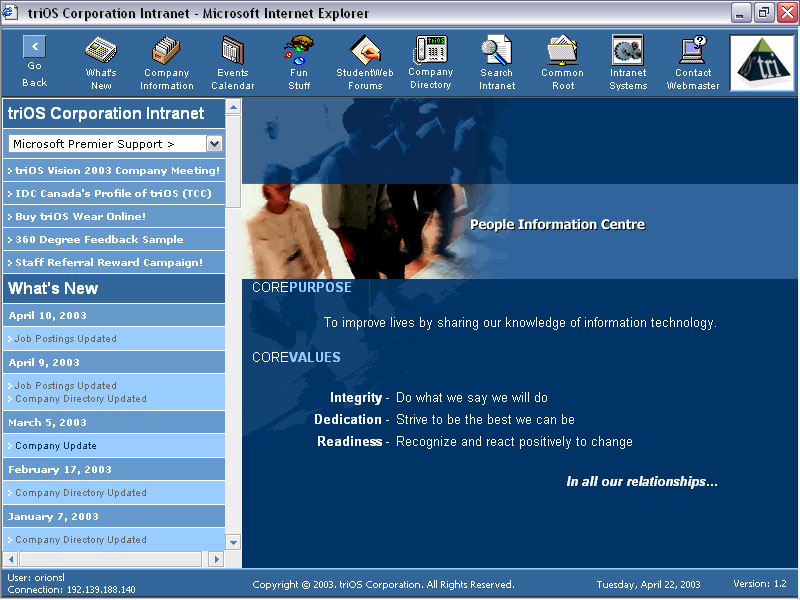The height and width of the screenshot is (600, 800).
Task: Open StudentWeb Forums from the toolbar
Action: (364, 60)
